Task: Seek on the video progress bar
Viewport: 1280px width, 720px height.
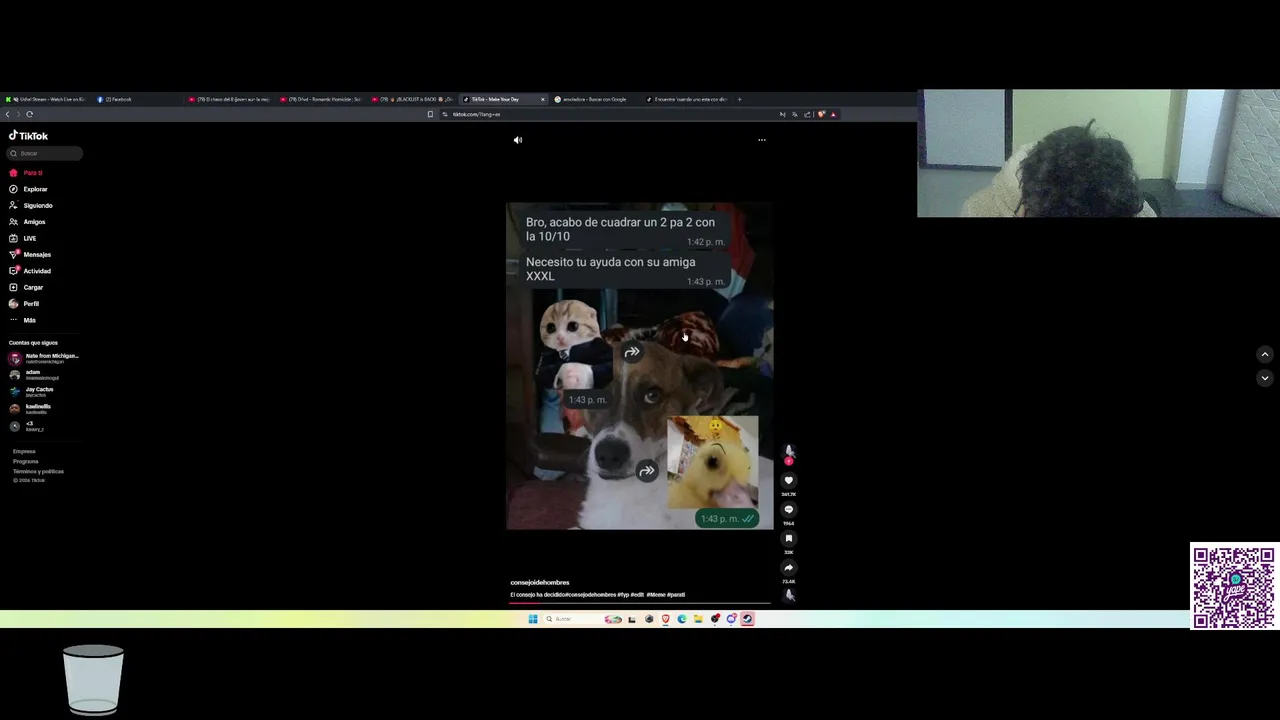Action: pyautogui.click(x=640, y=603)
